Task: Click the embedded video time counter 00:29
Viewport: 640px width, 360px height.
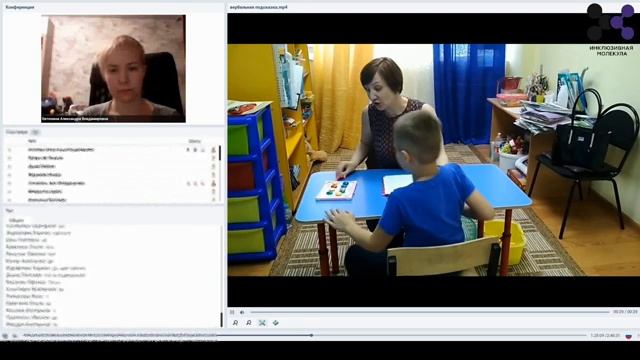Action: [618, 312]
